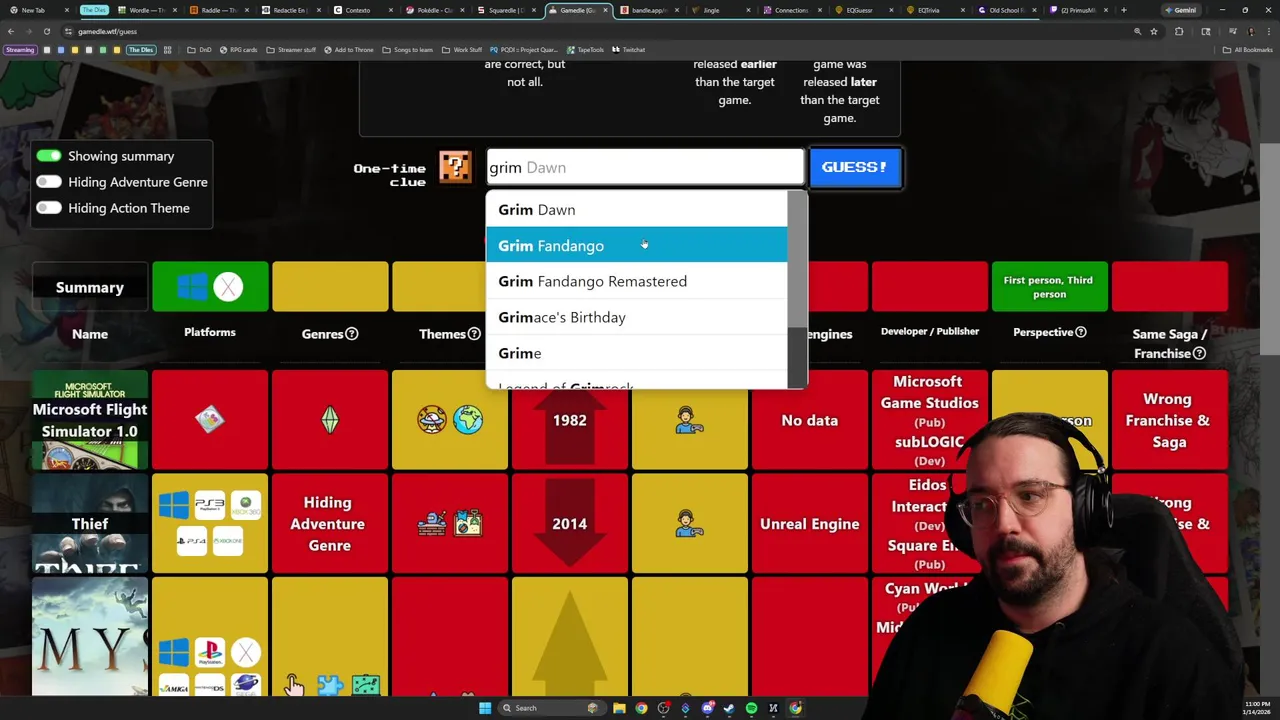Click the Windows platform icon in Thief row
This screenshot has width=1280, height=720.
pyautogui.click(x=174, y=506)
